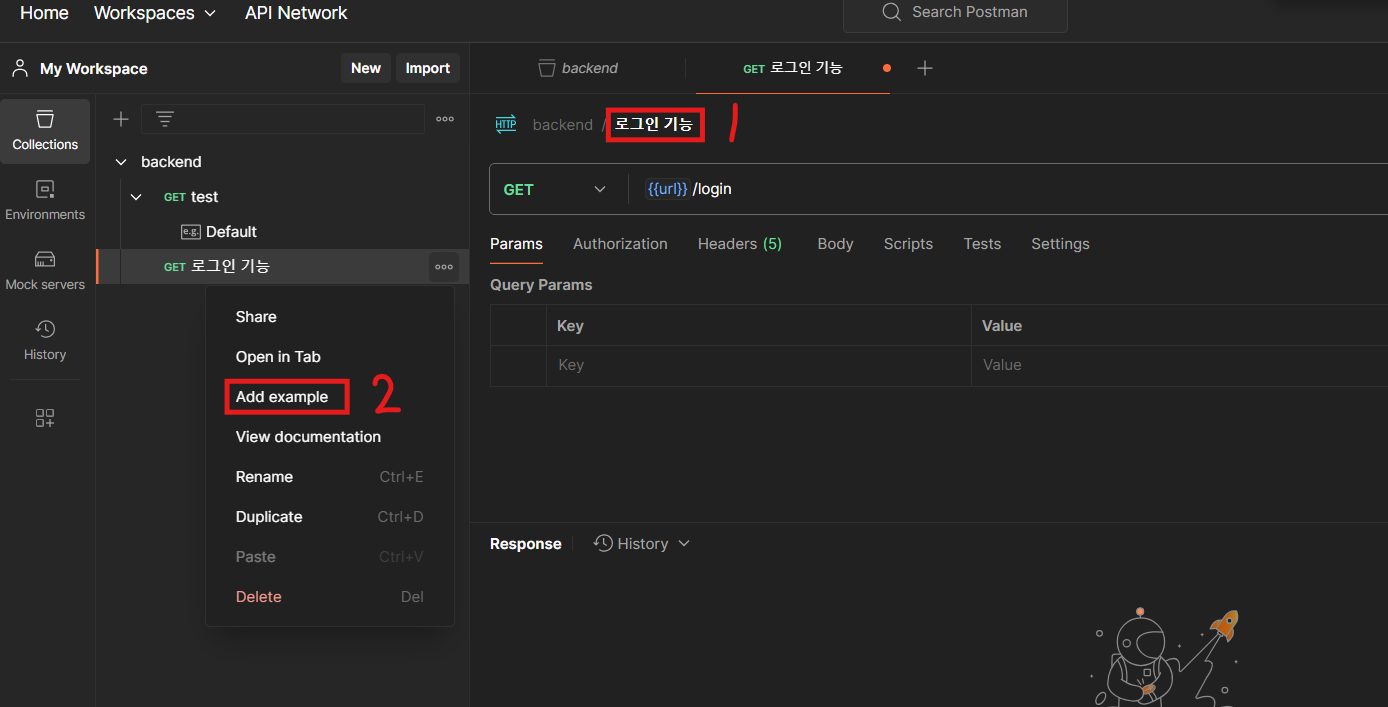
Task: Click the search magnifier icon in Postman search
Action: [x=892, y=12]
